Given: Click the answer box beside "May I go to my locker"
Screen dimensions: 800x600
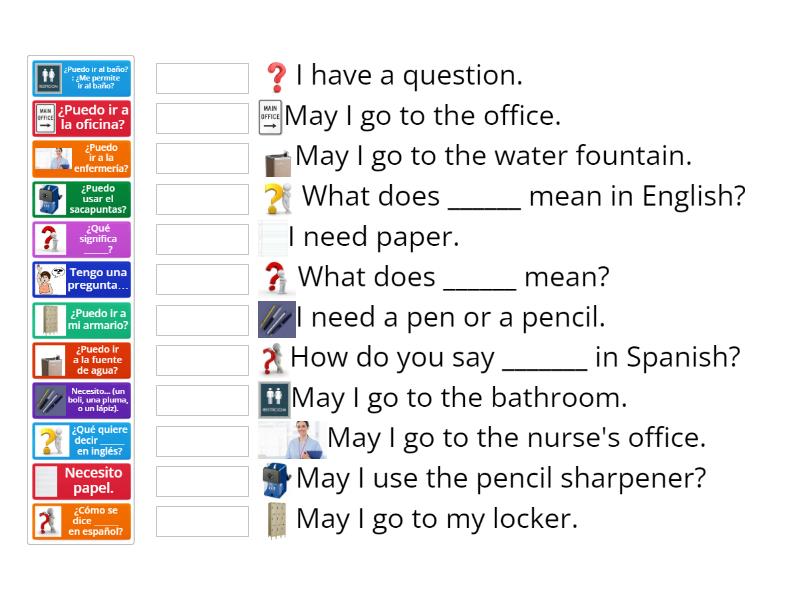Looking at the screenshot, I should (203, 518).
